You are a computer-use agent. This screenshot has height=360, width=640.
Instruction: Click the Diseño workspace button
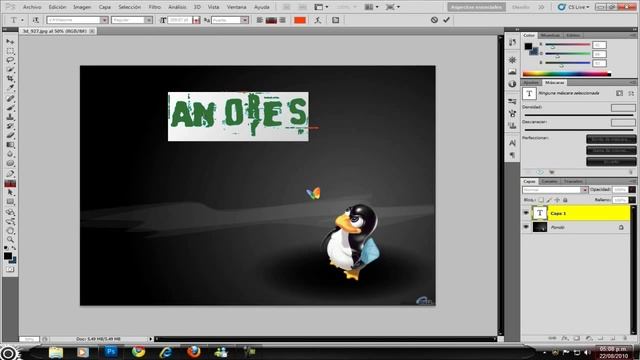point(521,7)
